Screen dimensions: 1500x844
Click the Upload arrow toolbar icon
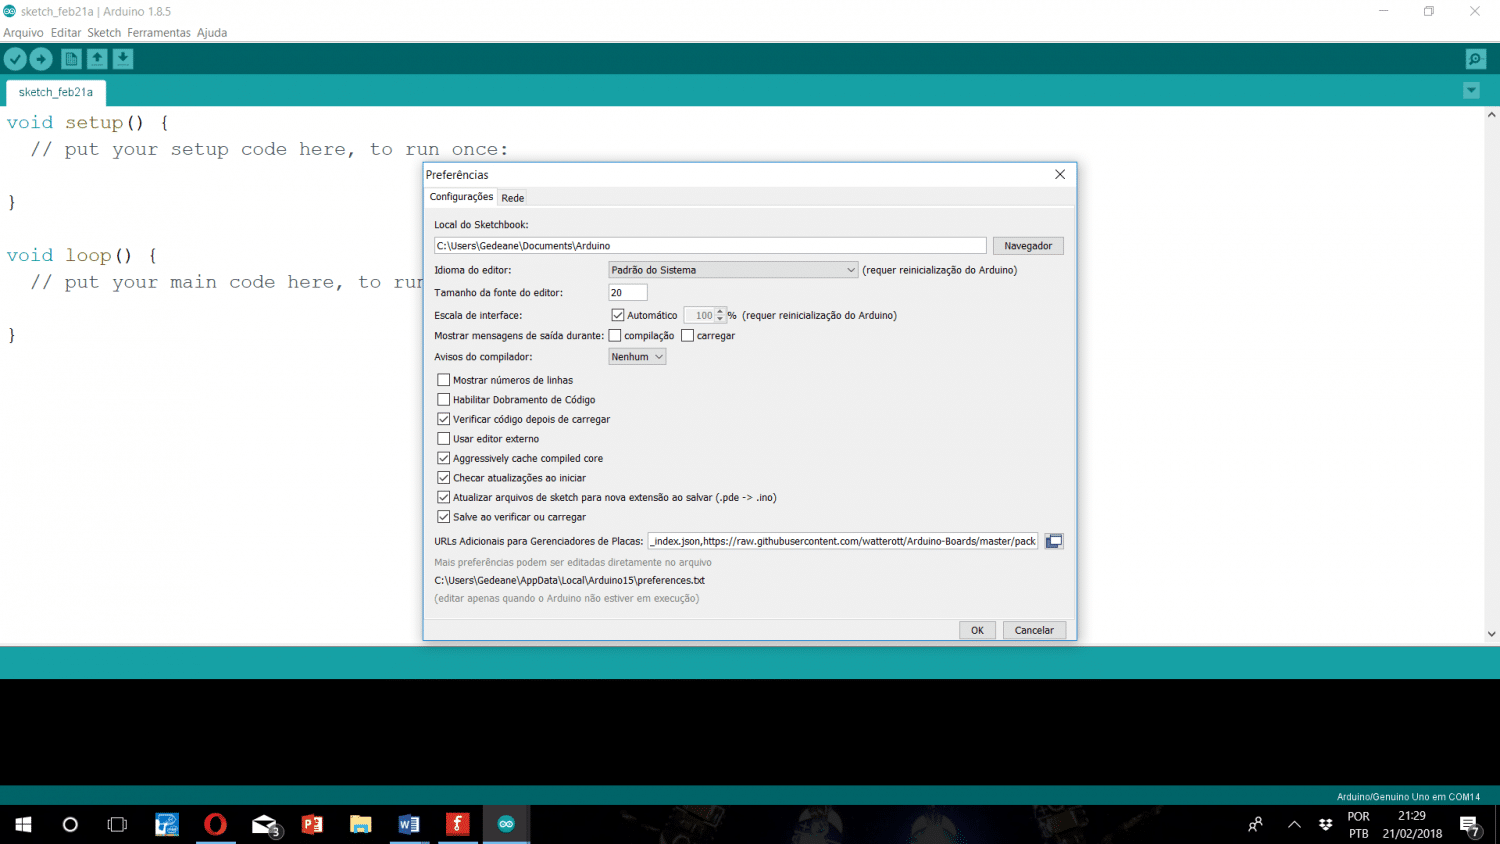(41, 59)
